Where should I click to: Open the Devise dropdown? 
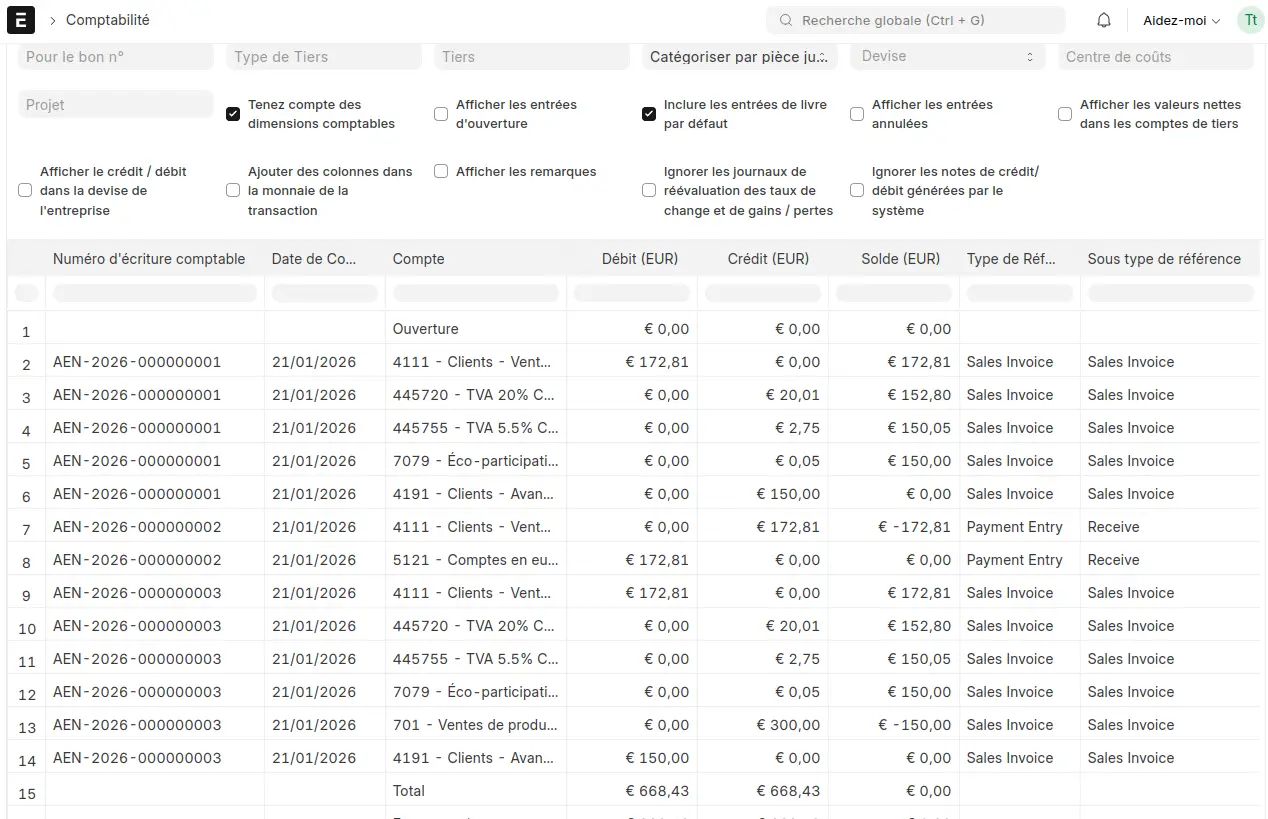948,57
